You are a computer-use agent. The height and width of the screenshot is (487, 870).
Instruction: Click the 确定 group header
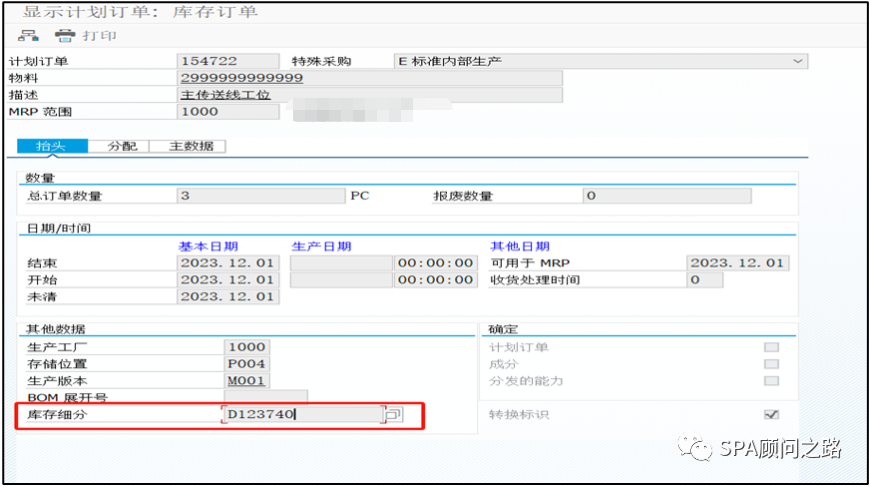503,329
